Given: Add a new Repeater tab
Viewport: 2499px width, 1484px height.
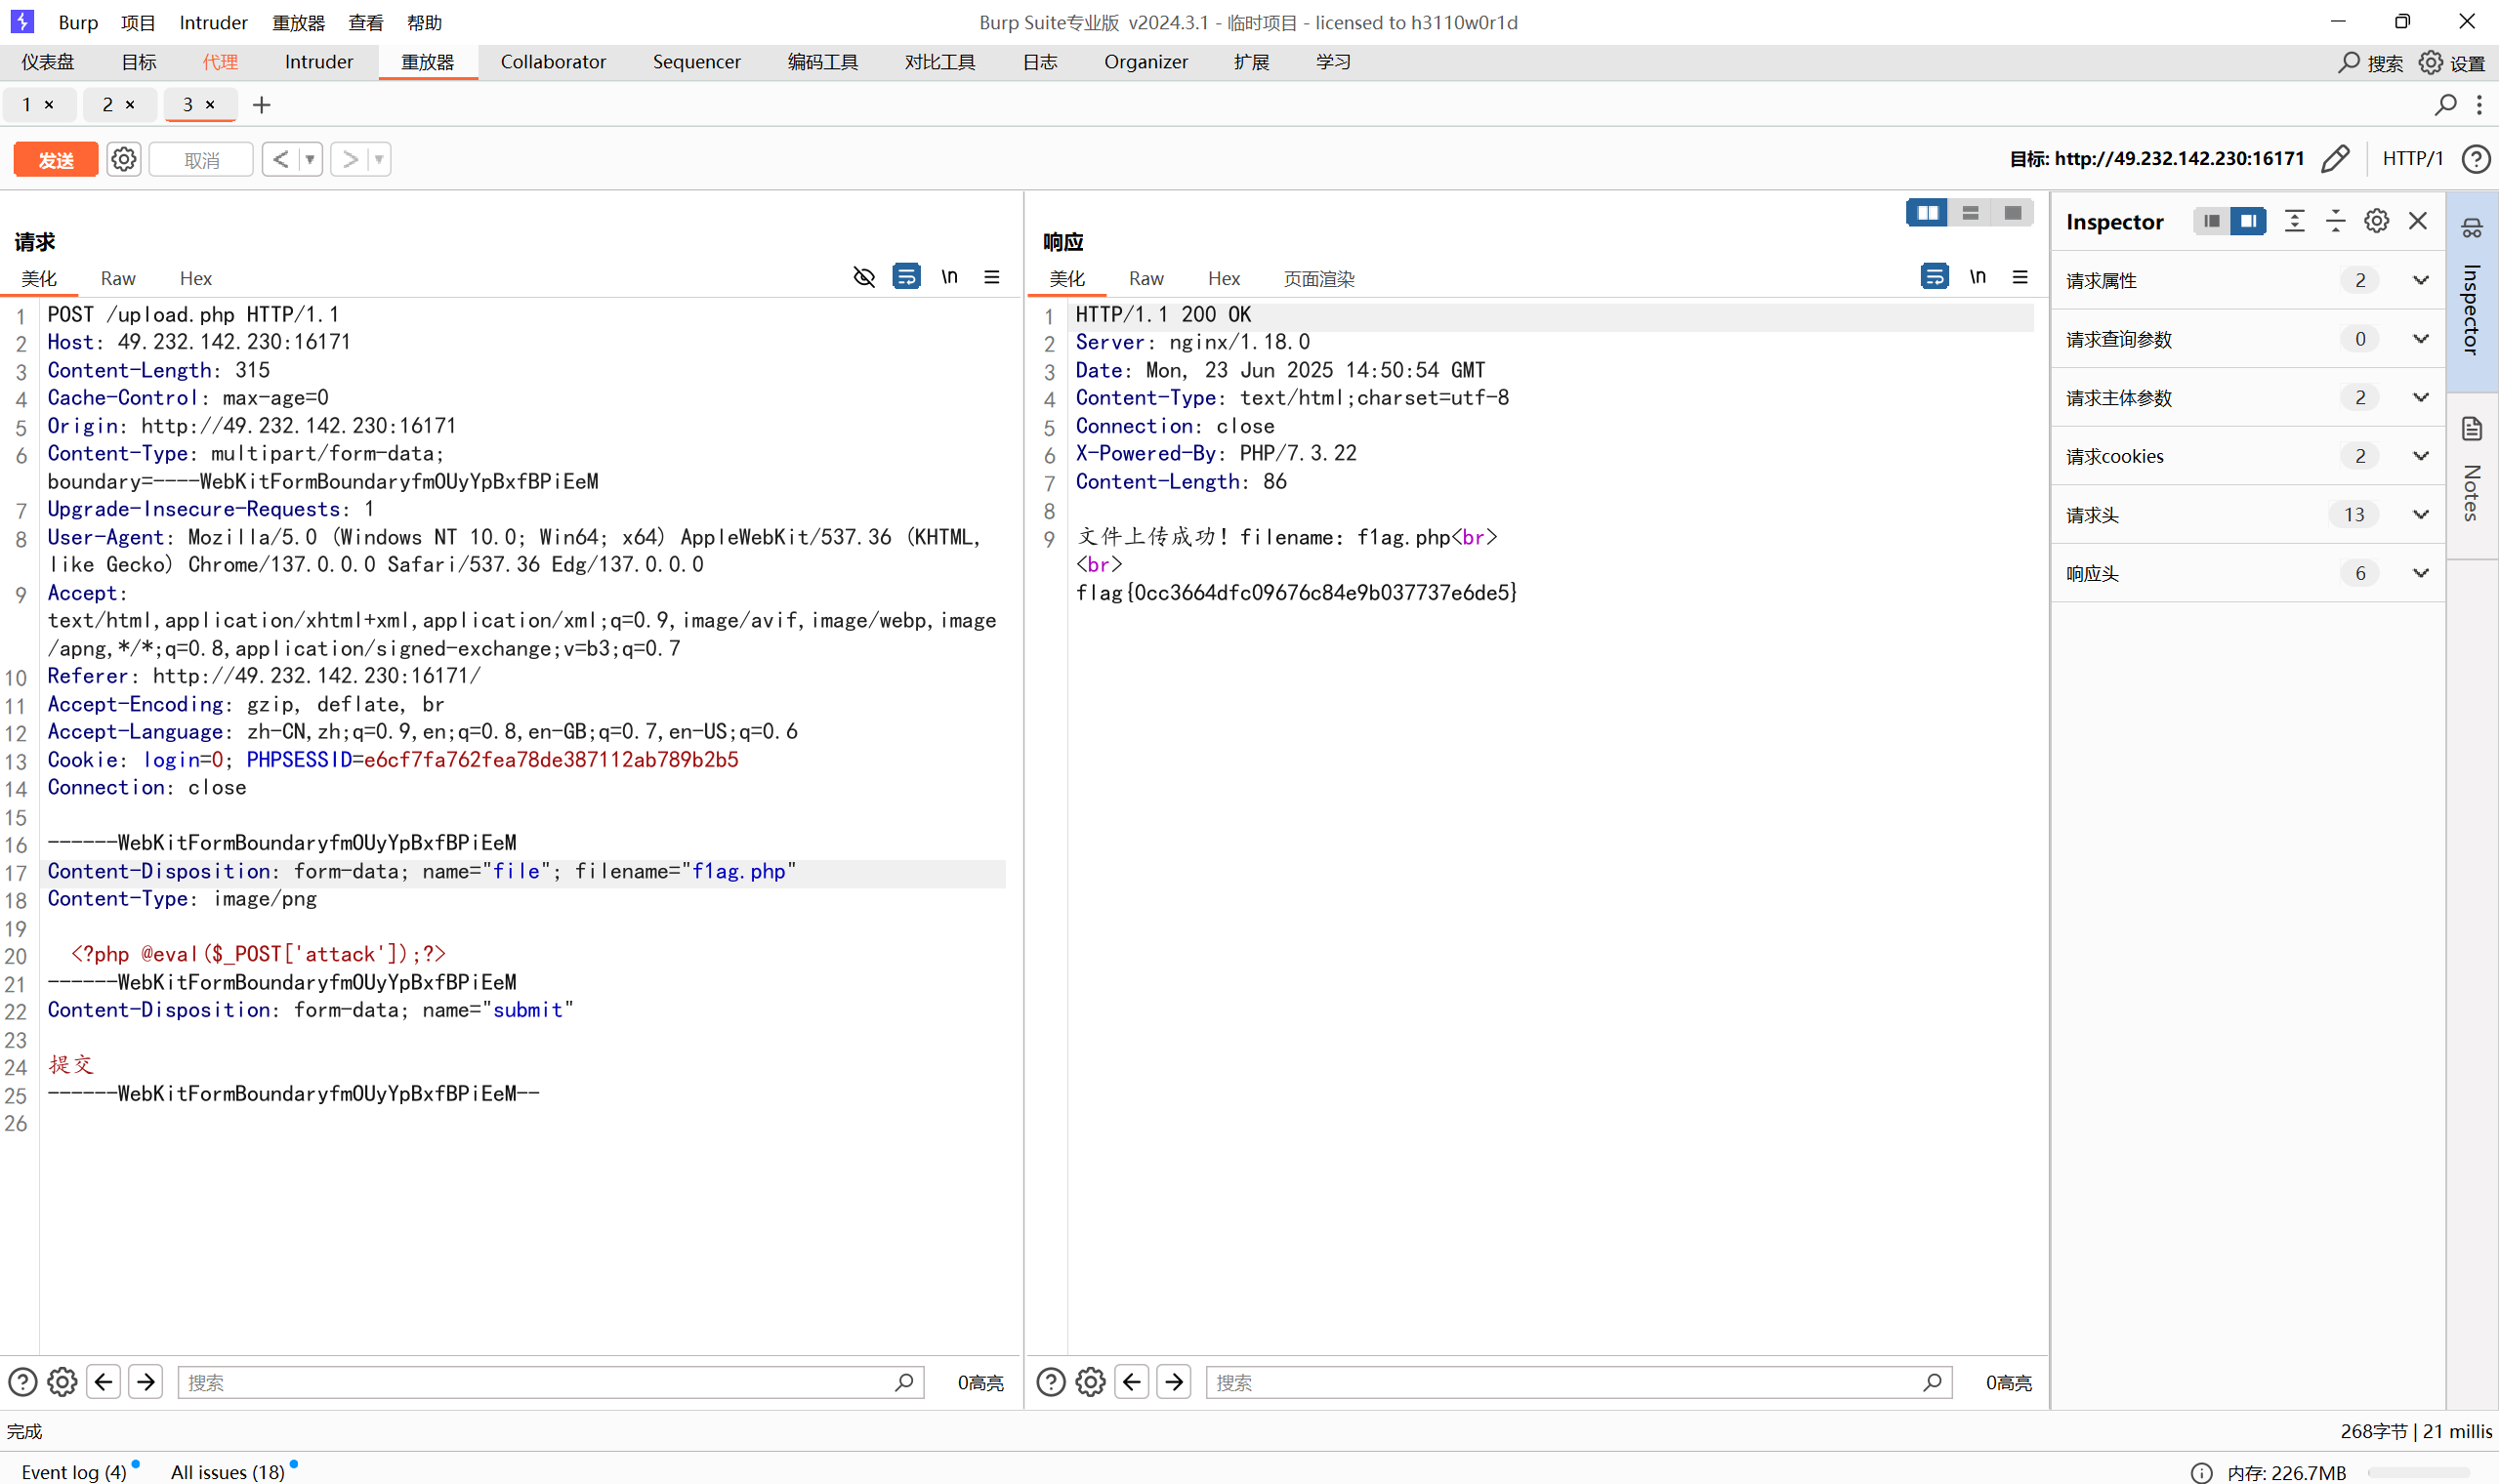Looking at the screenshot, I should point(261,104).
